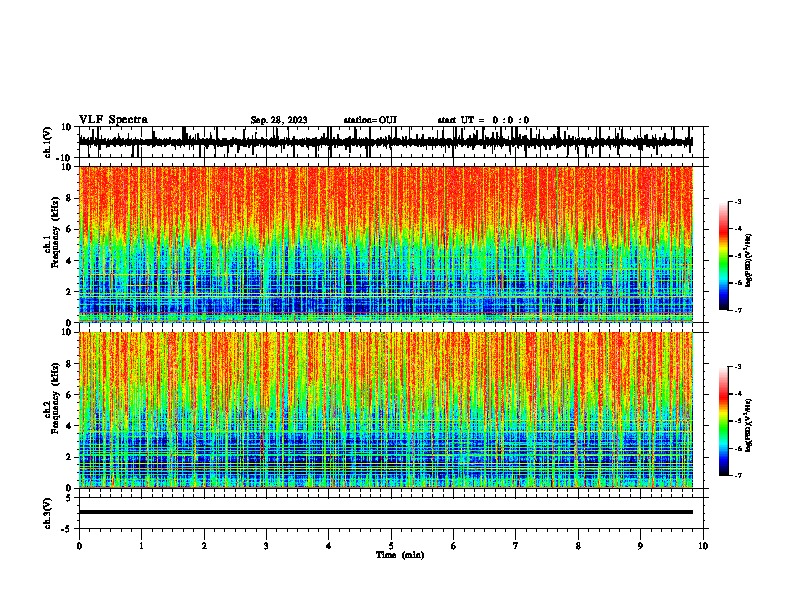Click the ch.1 spectrogram plot area
The height and width of the screenshot is (612, 792).
(385, 244)
